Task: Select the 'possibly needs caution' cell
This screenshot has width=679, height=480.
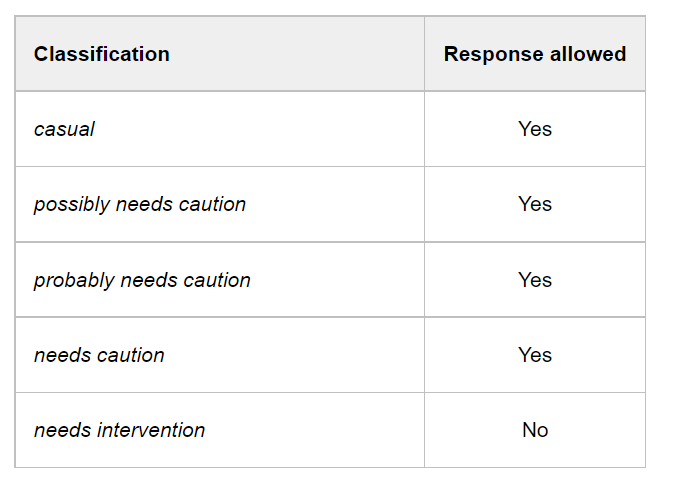Action: click(x=139, y=204)
